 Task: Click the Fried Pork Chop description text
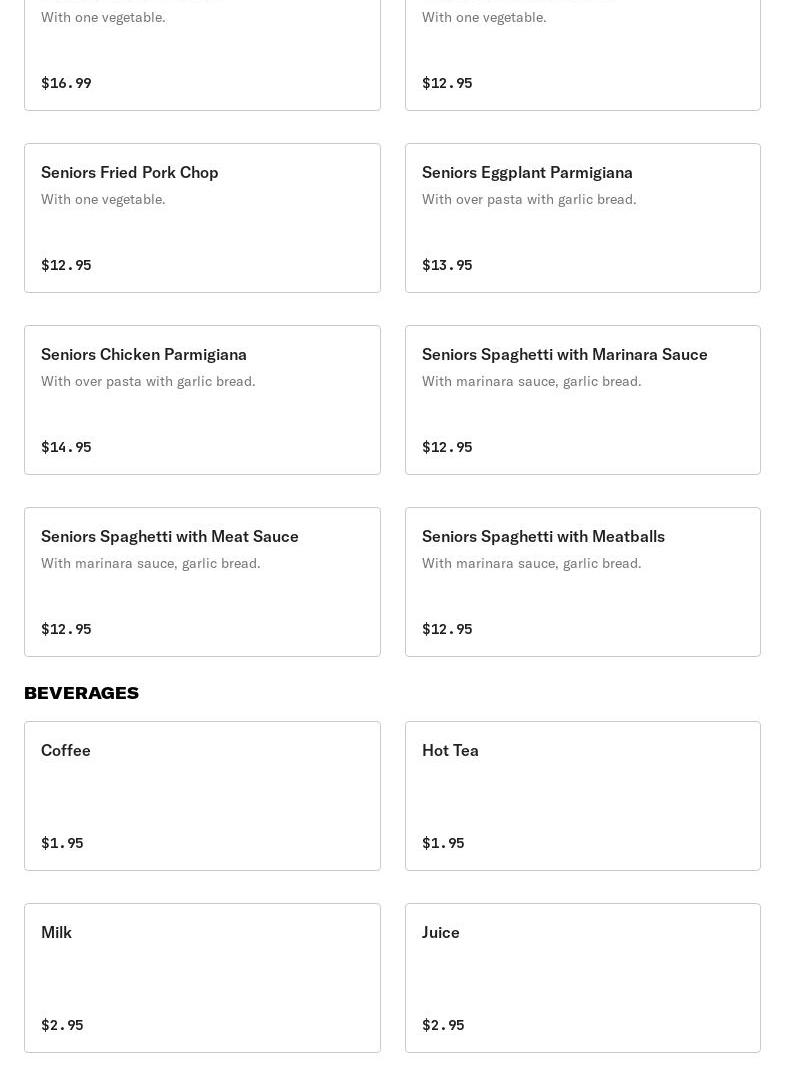(103, 199)
